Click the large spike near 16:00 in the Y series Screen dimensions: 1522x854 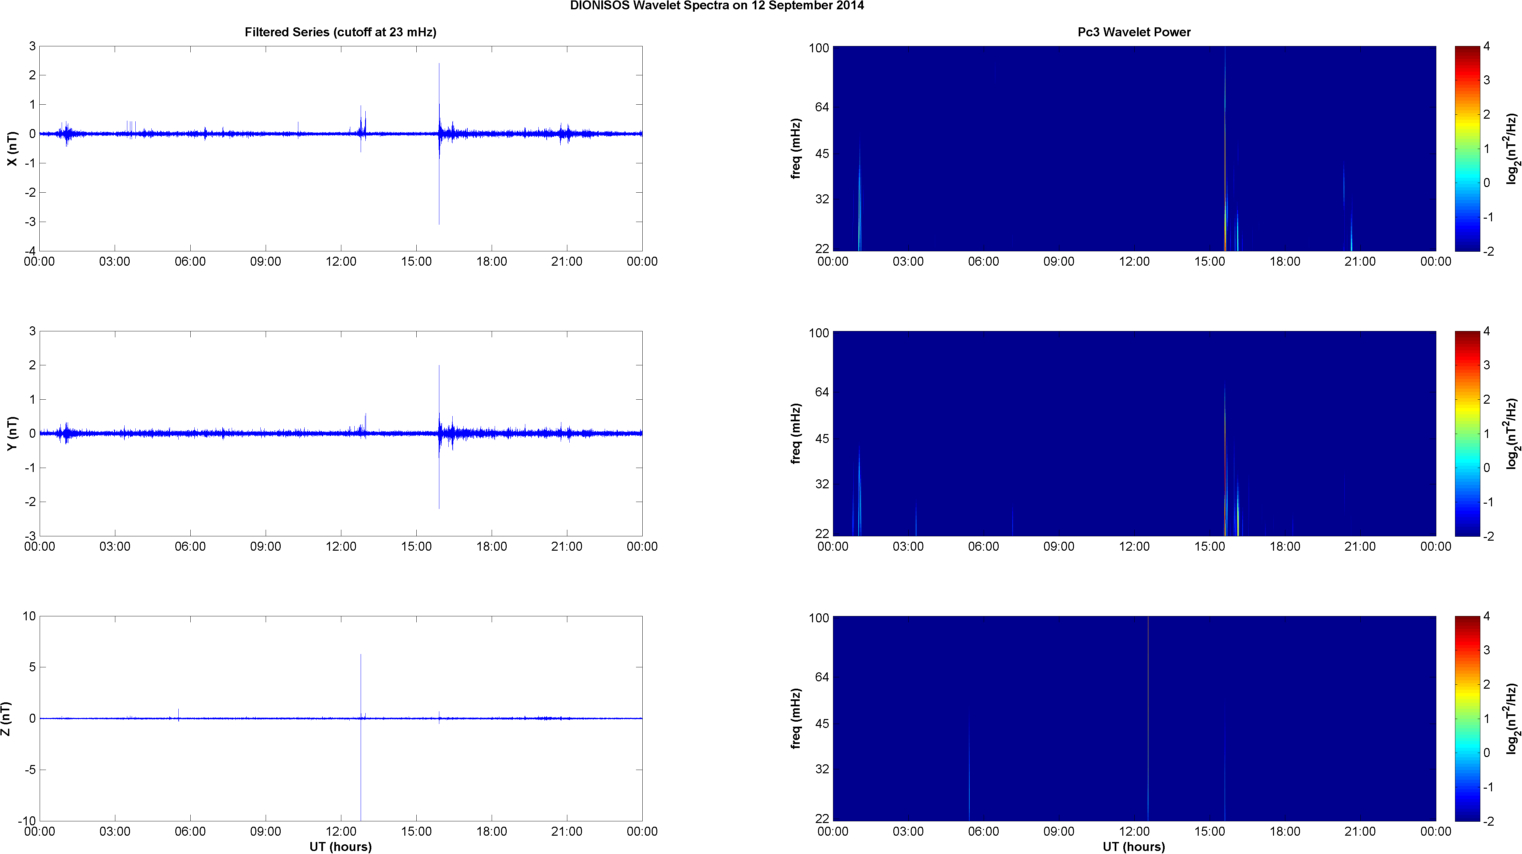tap(439, 437)
